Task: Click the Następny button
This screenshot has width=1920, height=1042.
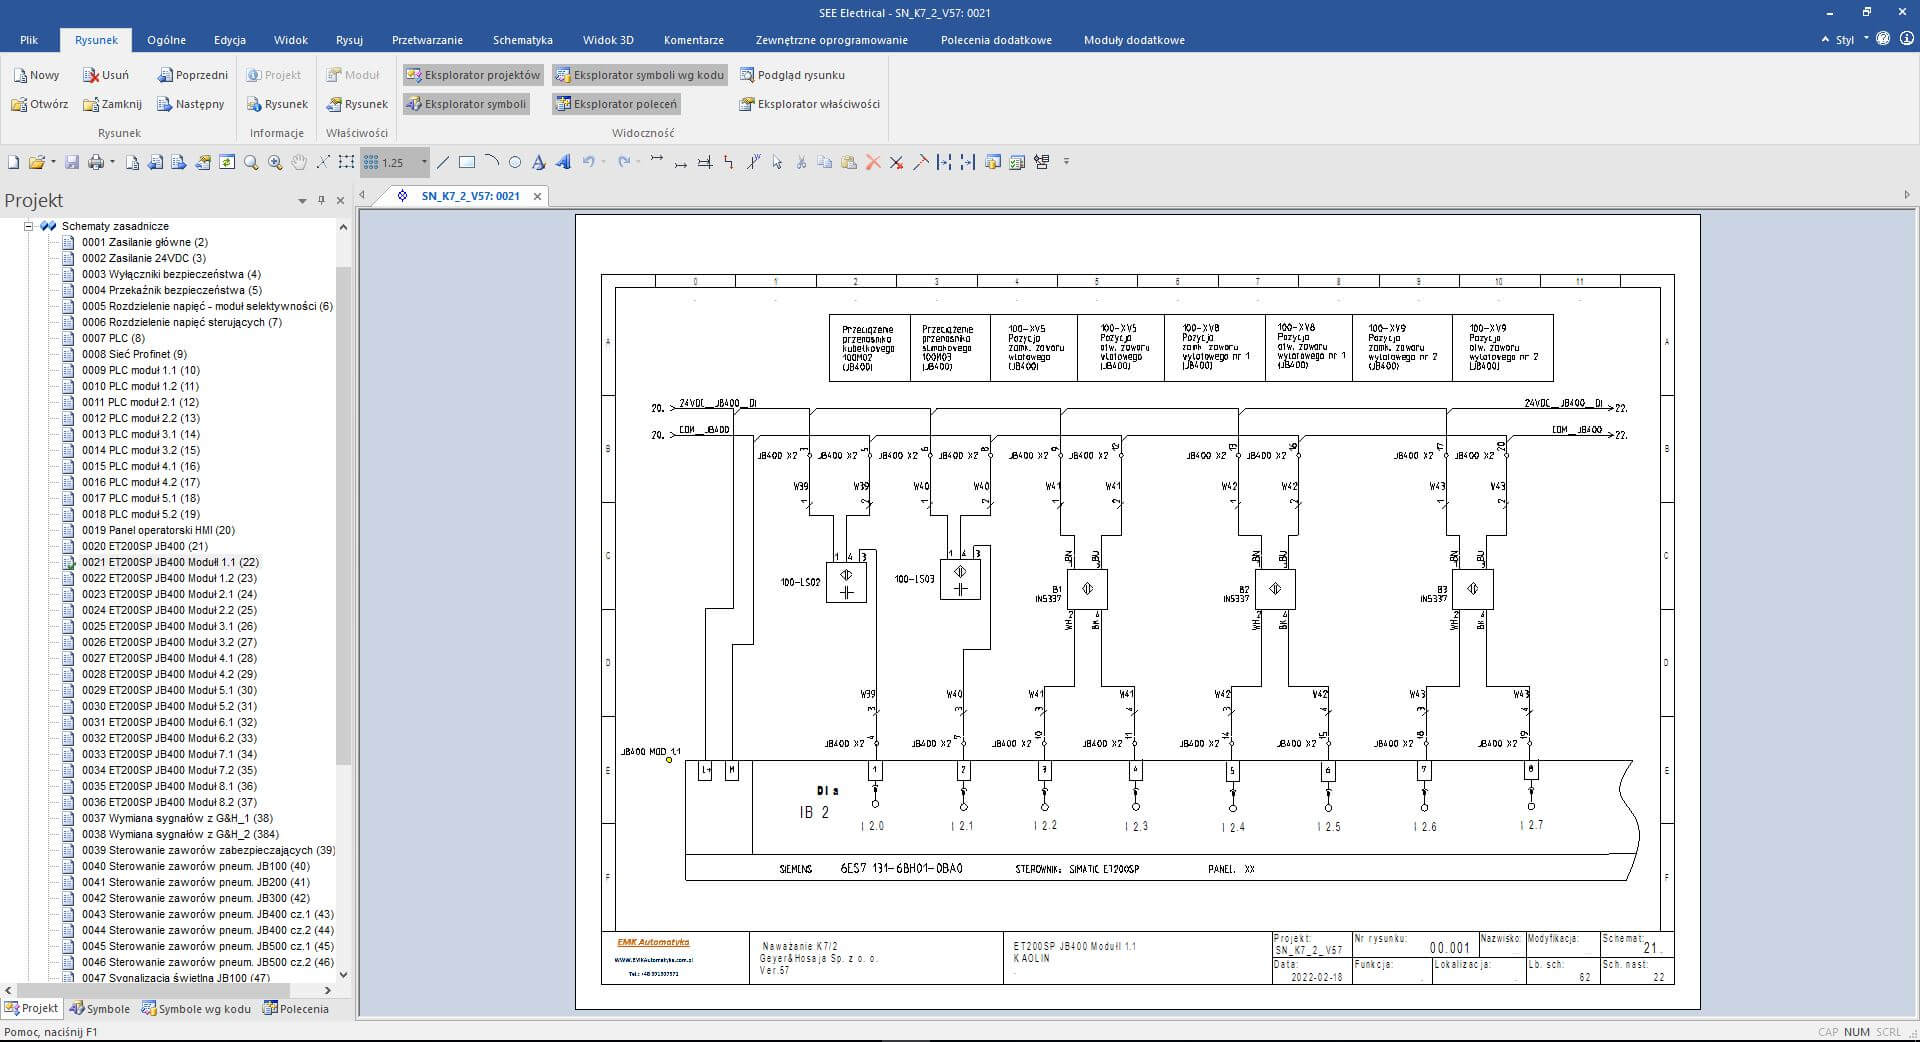Action: click(190, 104)
